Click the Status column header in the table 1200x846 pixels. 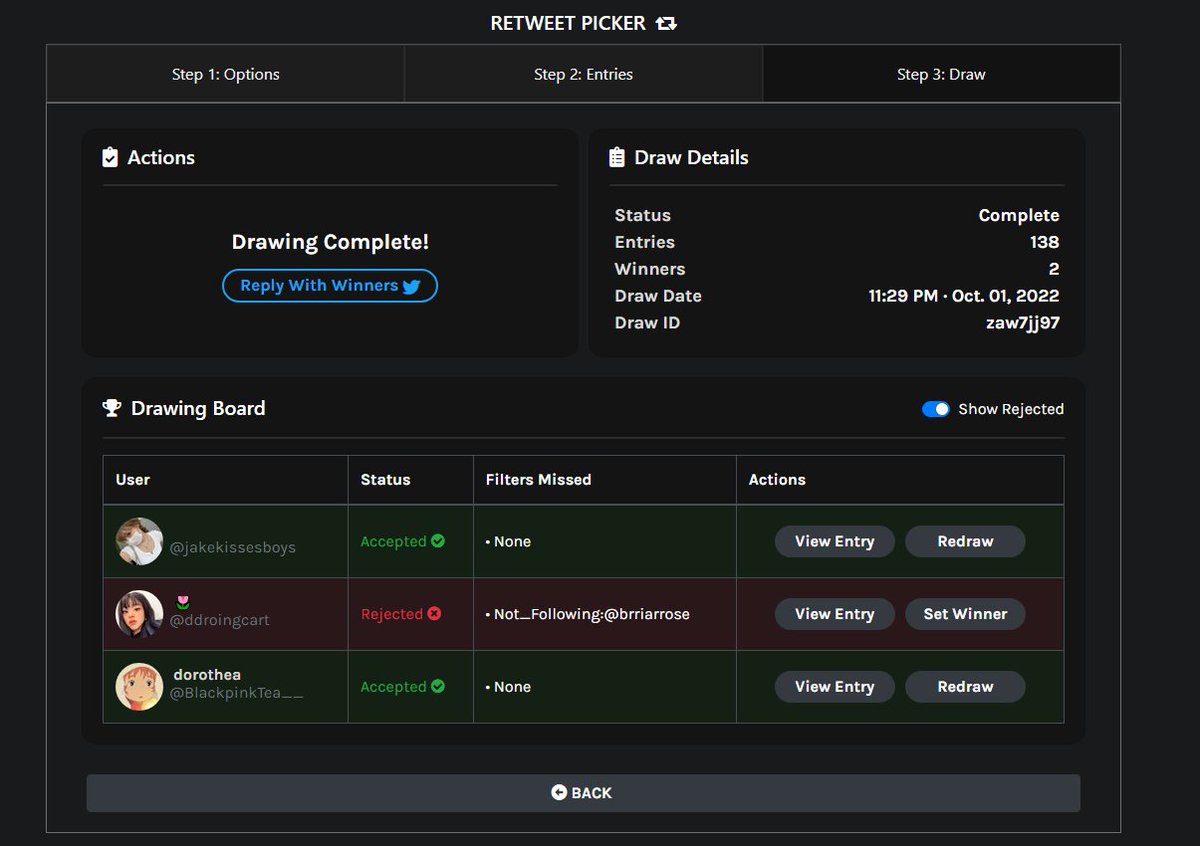pyautogui.click(x=386, y=480)
